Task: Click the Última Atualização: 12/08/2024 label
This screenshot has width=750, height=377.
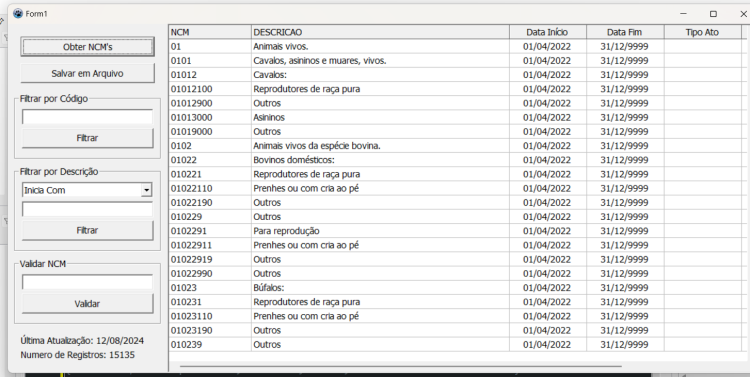Action: coord(82,341)
